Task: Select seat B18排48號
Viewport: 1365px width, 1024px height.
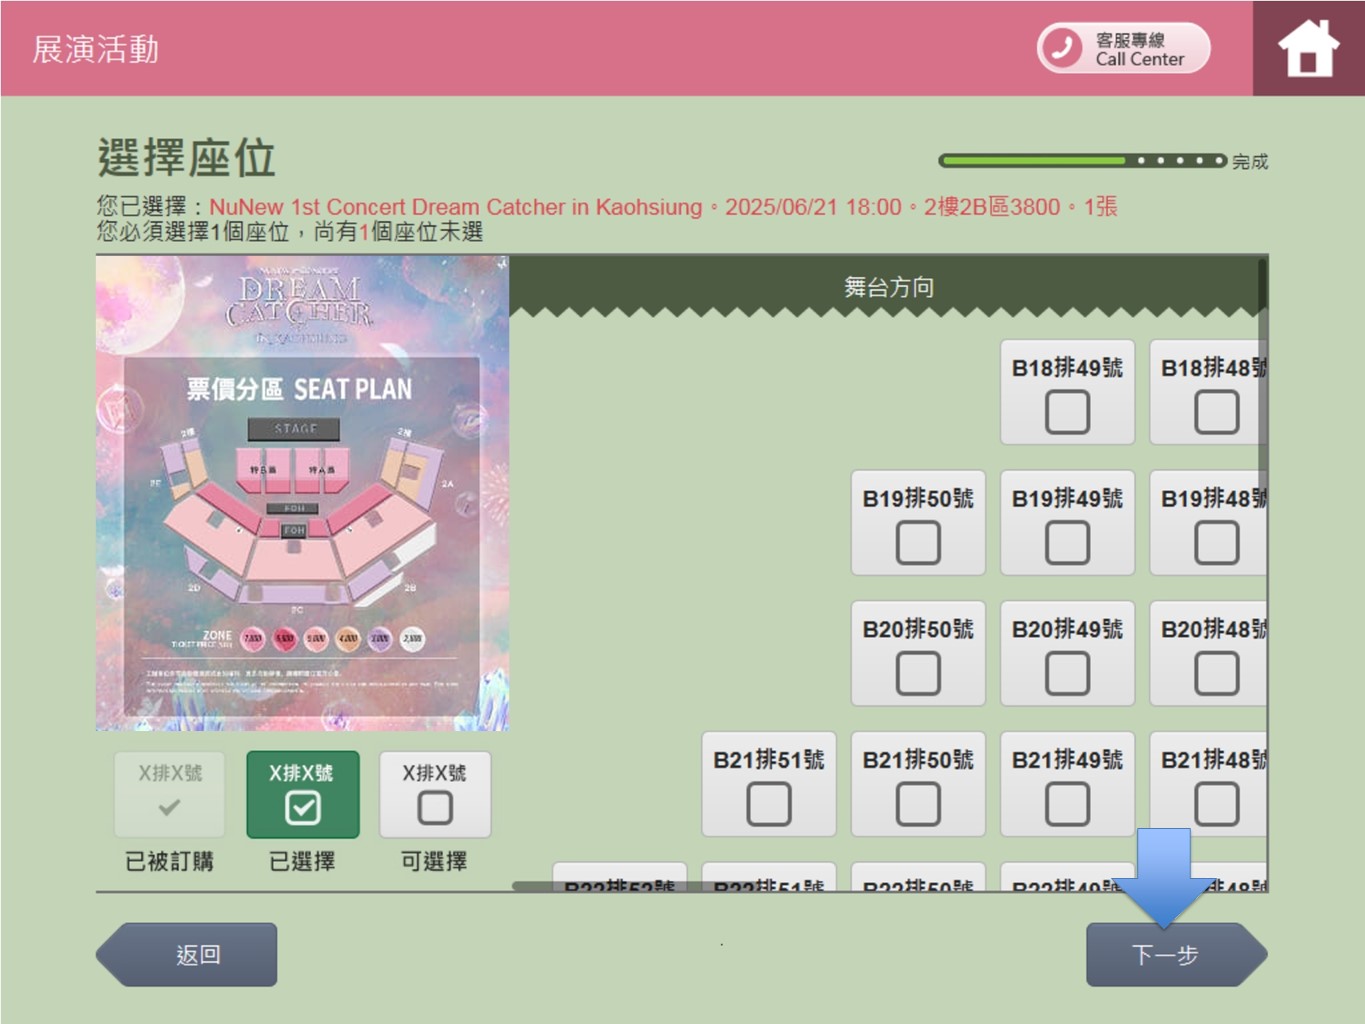Action: click(1215, 411)
